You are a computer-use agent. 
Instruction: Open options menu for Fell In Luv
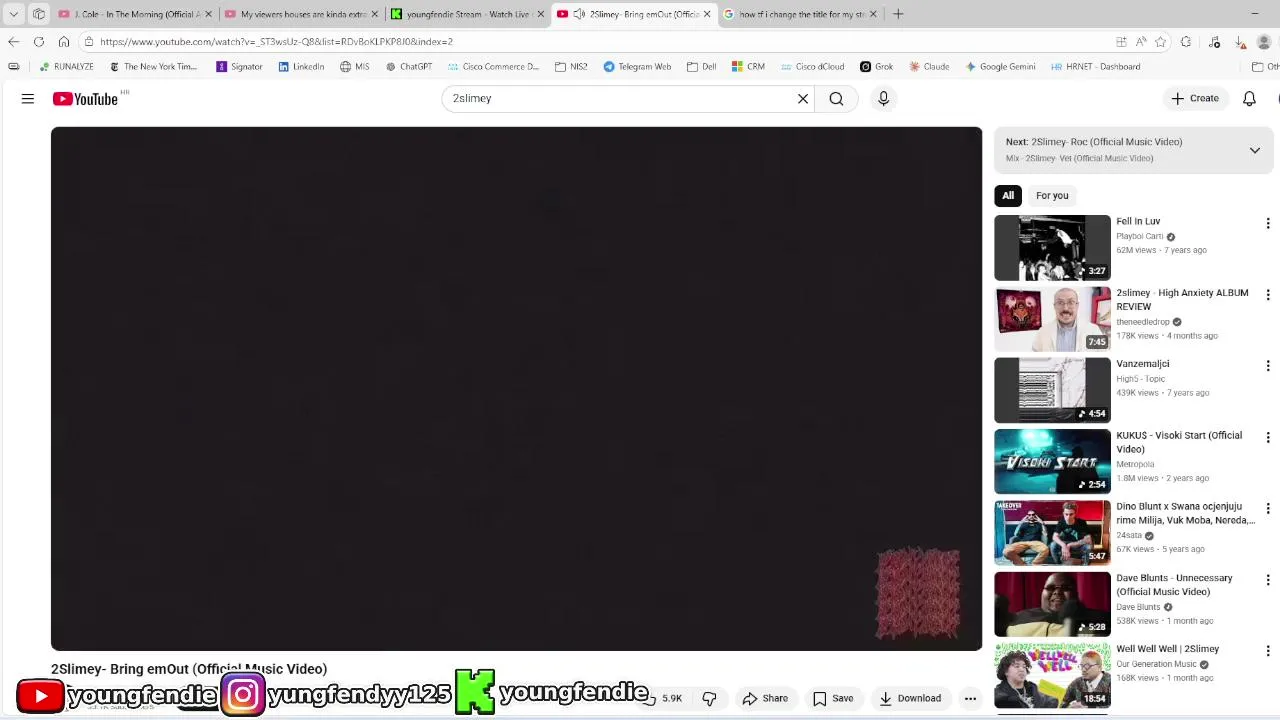1267,223
